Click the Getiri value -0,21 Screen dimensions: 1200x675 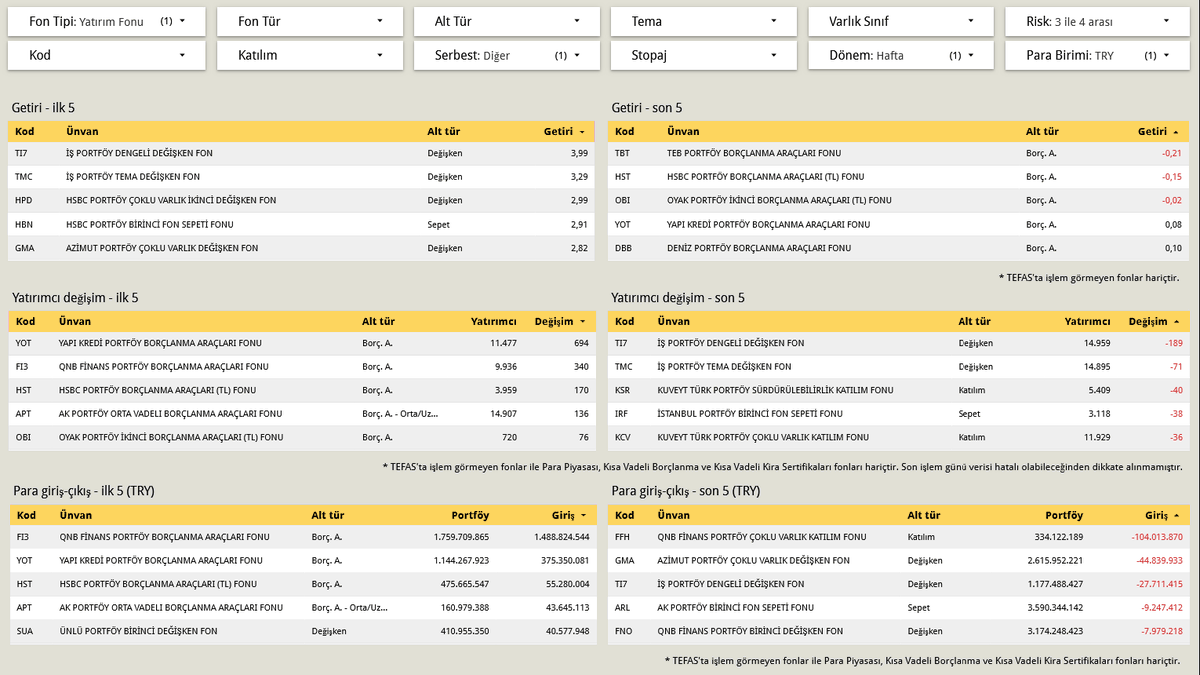click(x=1172, y=153)
